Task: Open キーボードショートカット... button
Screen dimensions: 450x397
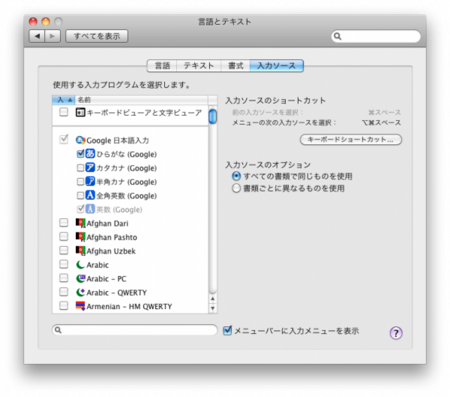Action: (351, 139)
